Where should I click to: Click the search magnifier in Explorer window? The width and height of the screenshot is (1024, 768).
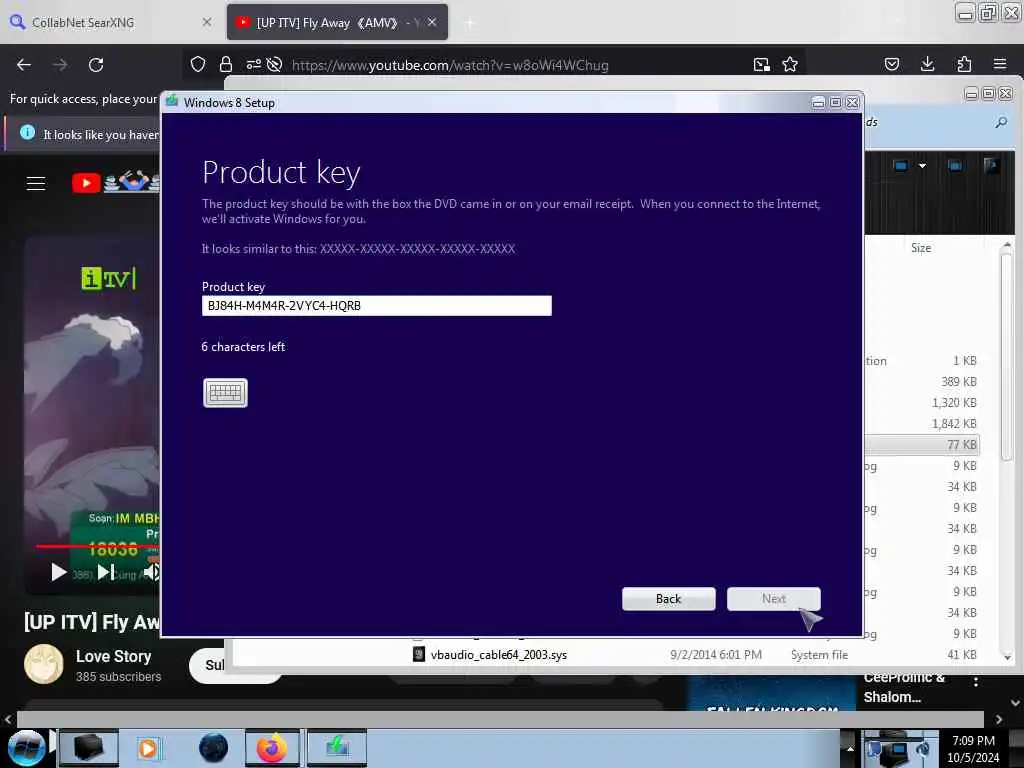click(x=1000, y=122)
